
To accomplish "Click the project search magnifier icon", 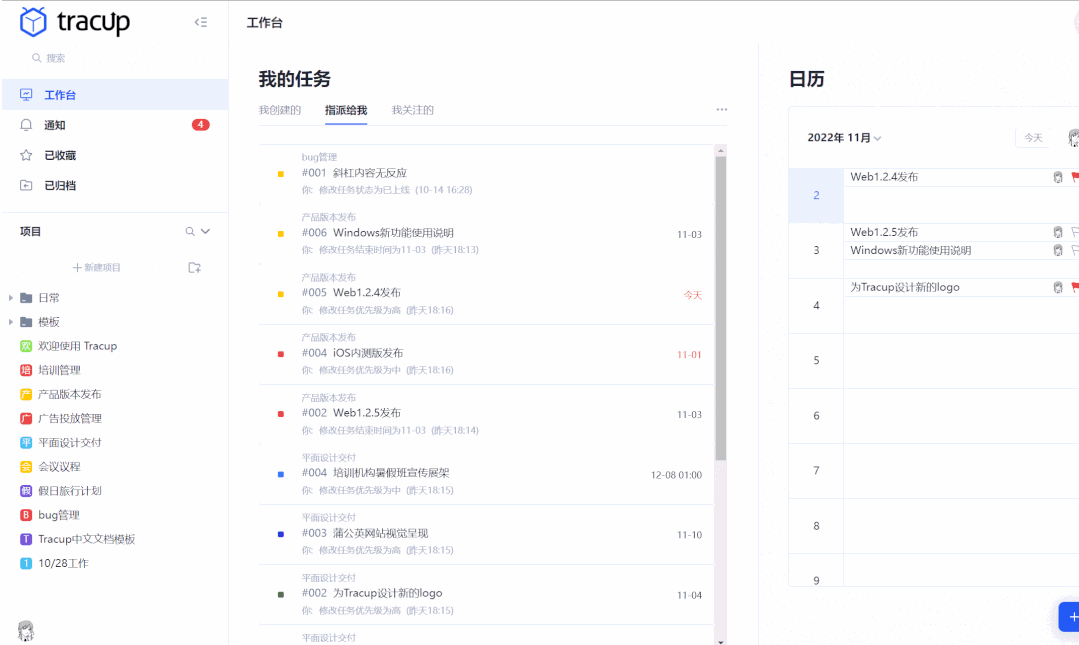I will pyautogui.click(x=189, y=232).
